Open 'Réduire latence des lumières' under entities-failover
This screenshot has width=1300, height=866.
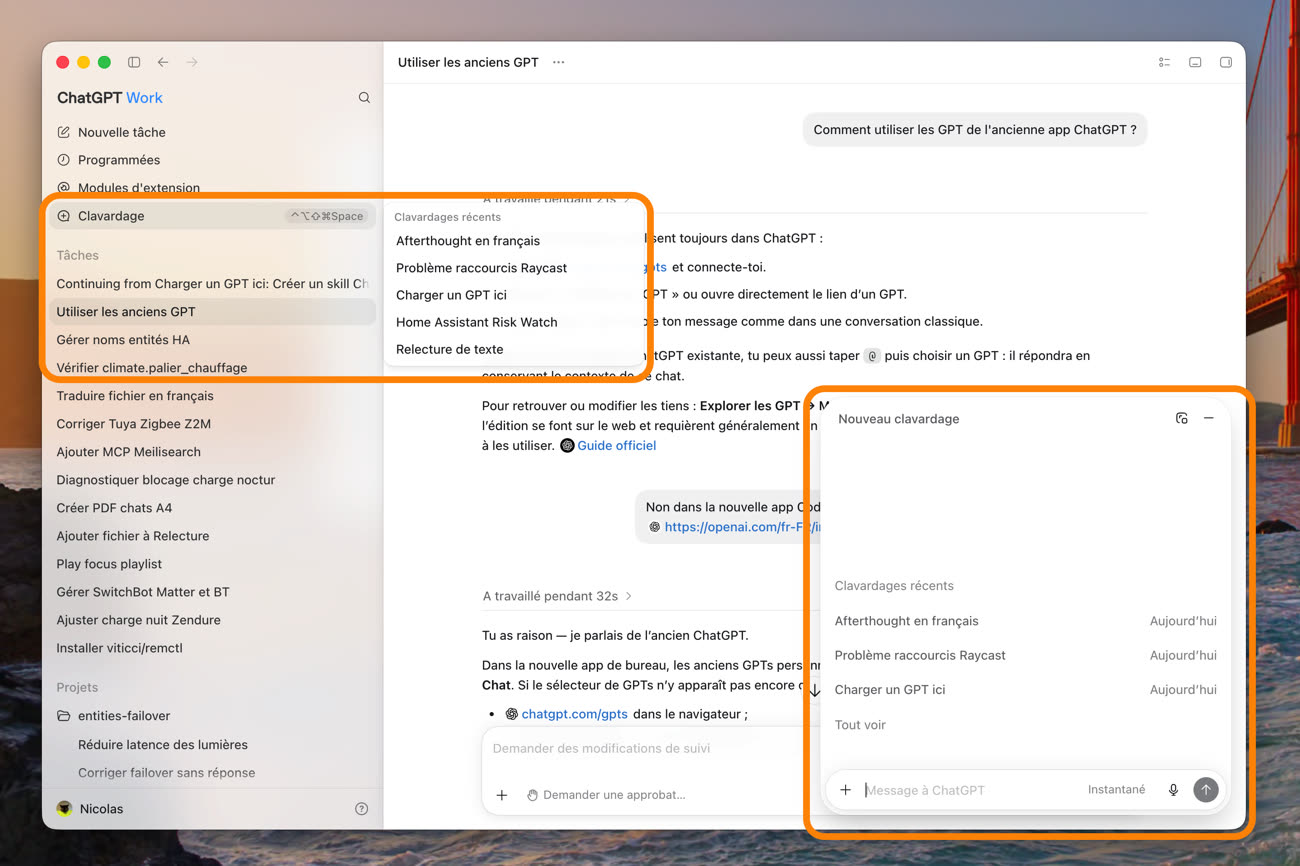(212, 745)
